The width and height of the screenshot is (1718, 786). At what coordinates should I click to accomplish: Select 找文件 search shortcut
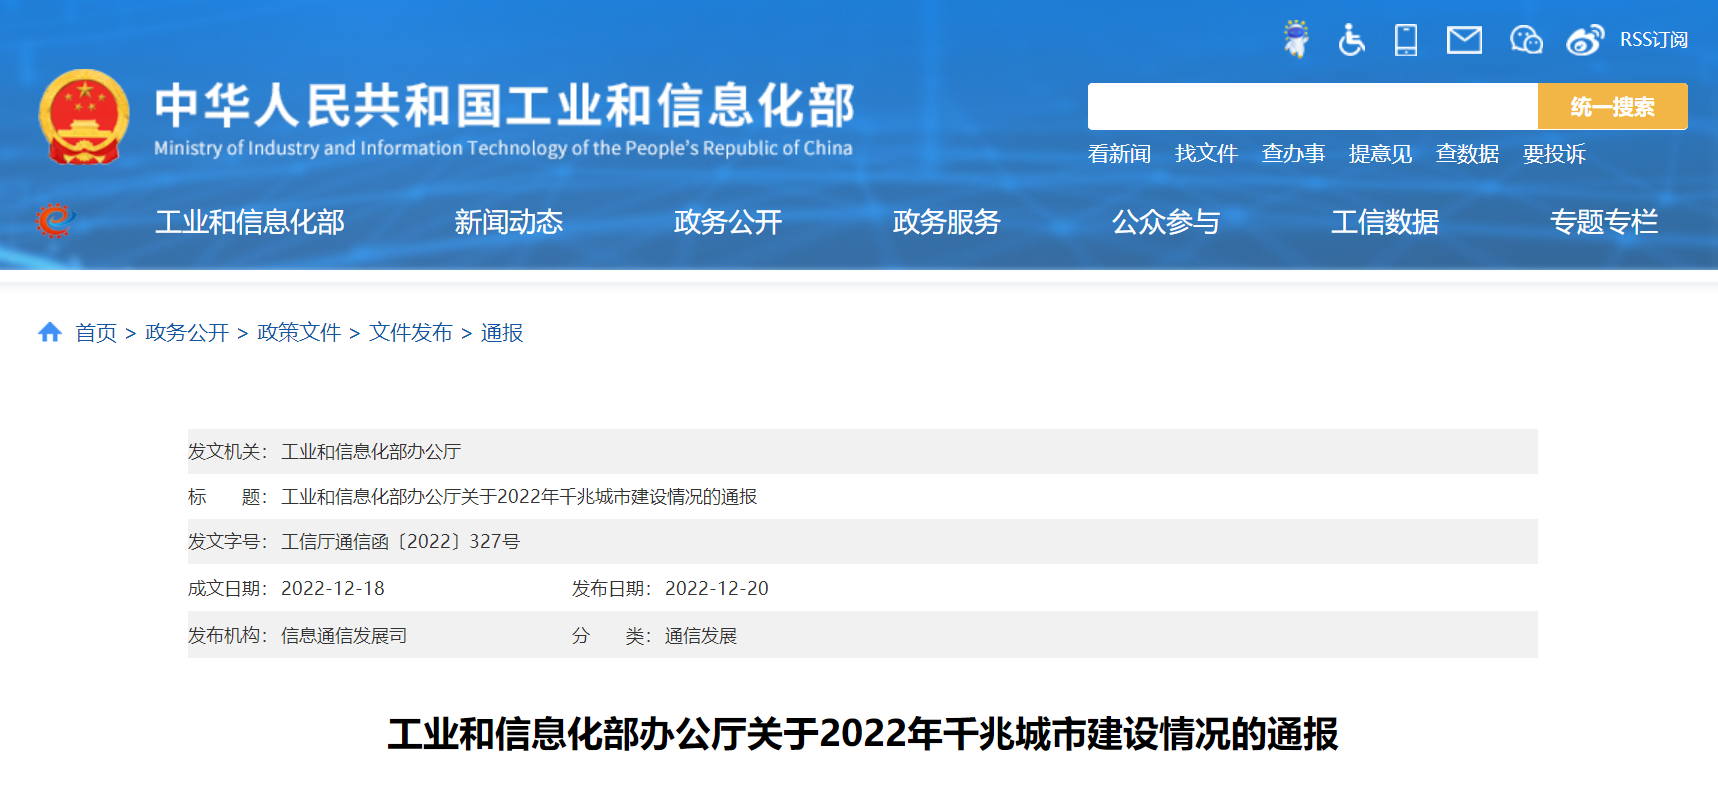click(x=1206, y=154)
